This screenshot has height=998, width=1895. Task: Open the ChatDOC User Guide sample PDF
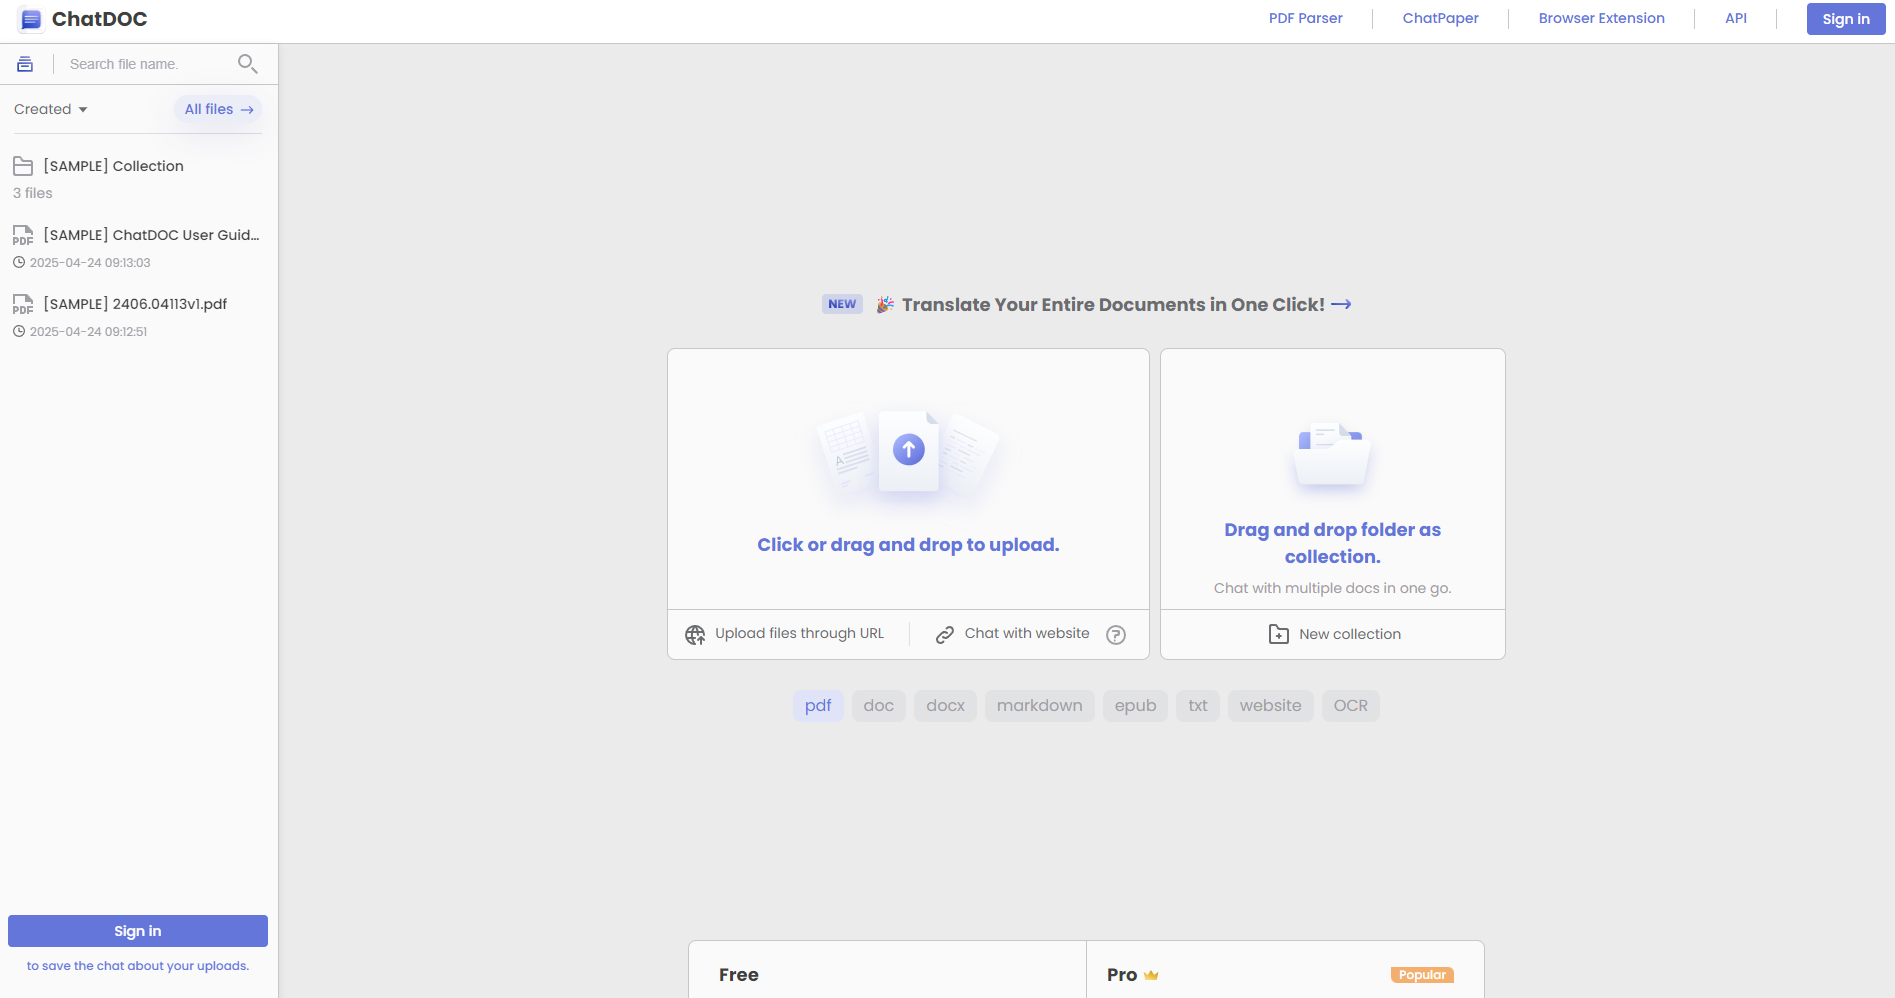(x=151, y=235)
